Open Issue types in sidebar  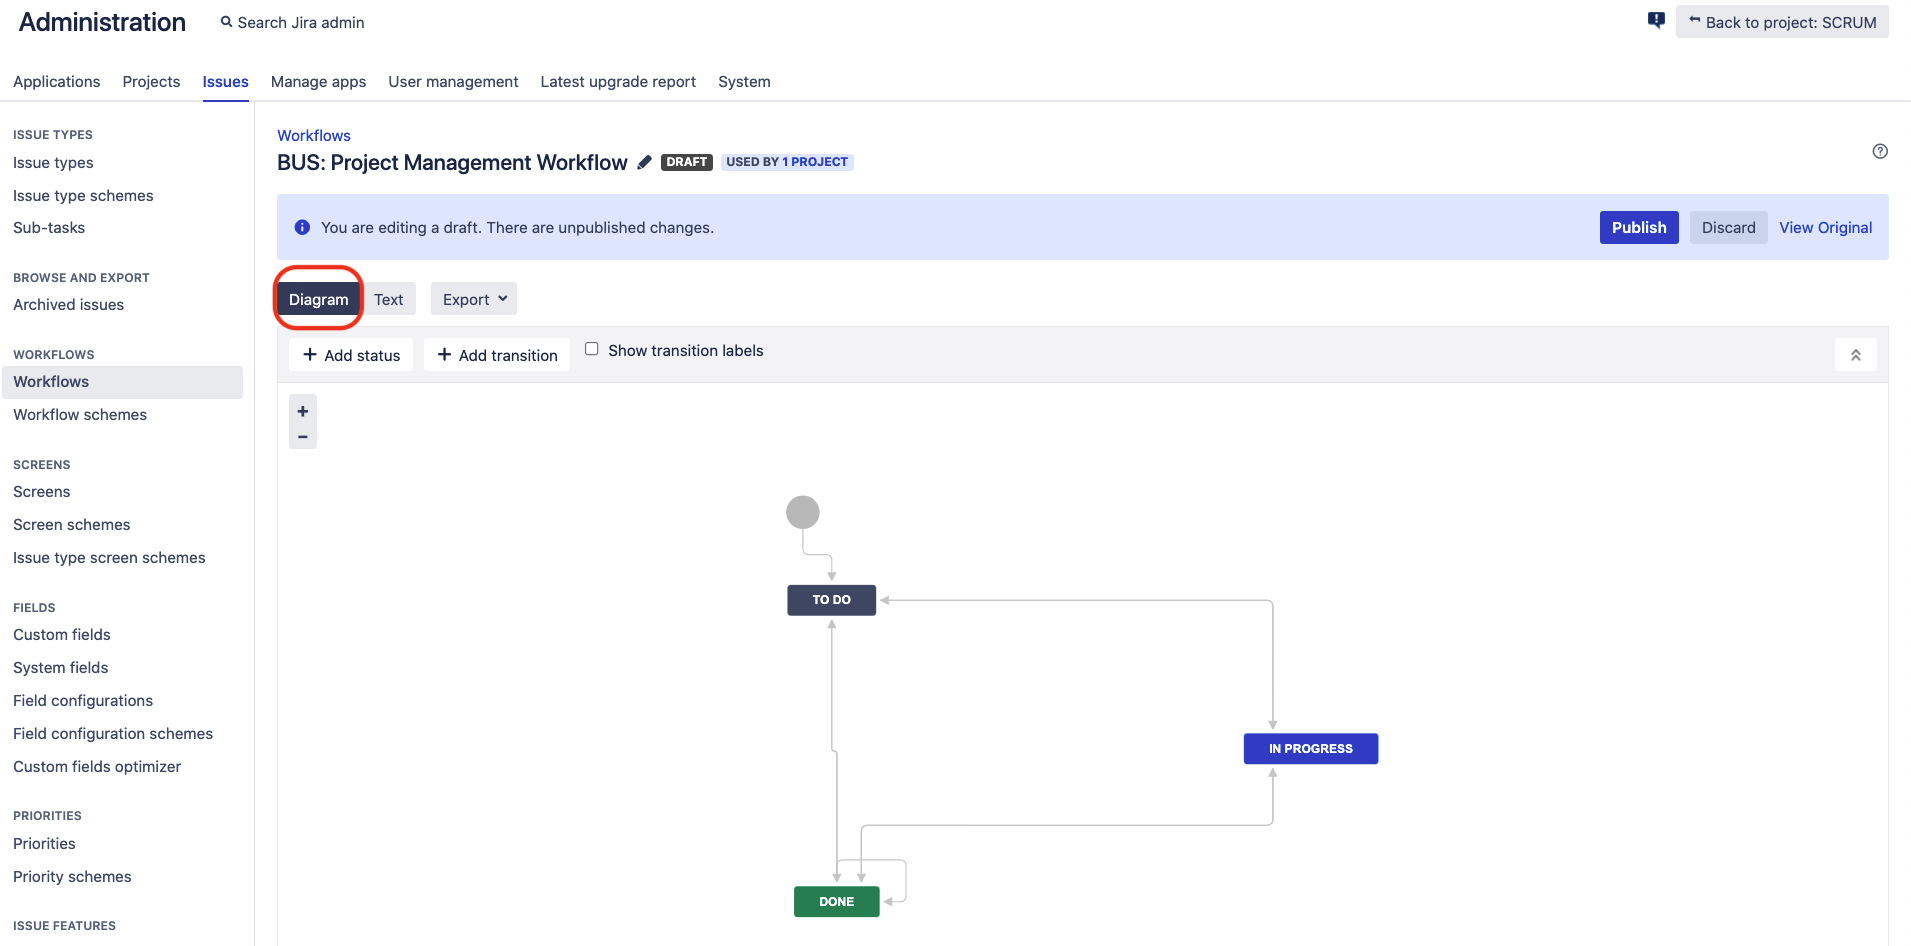pos(53,163)
